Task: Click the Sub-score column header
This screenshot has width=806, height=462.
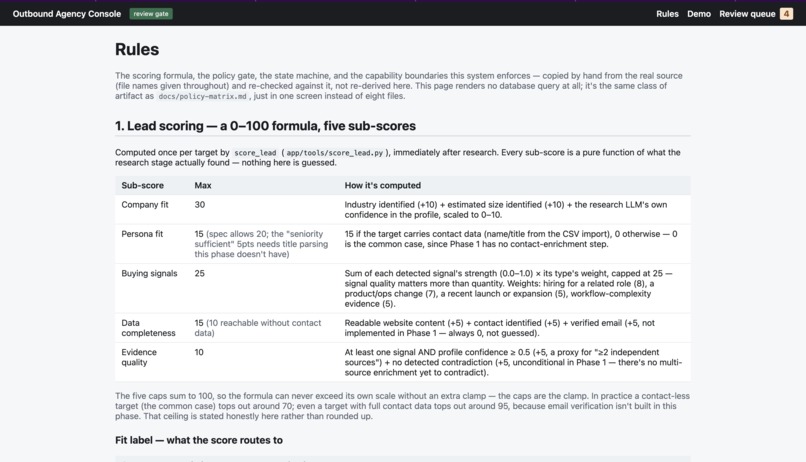Action: click(142, 186)
